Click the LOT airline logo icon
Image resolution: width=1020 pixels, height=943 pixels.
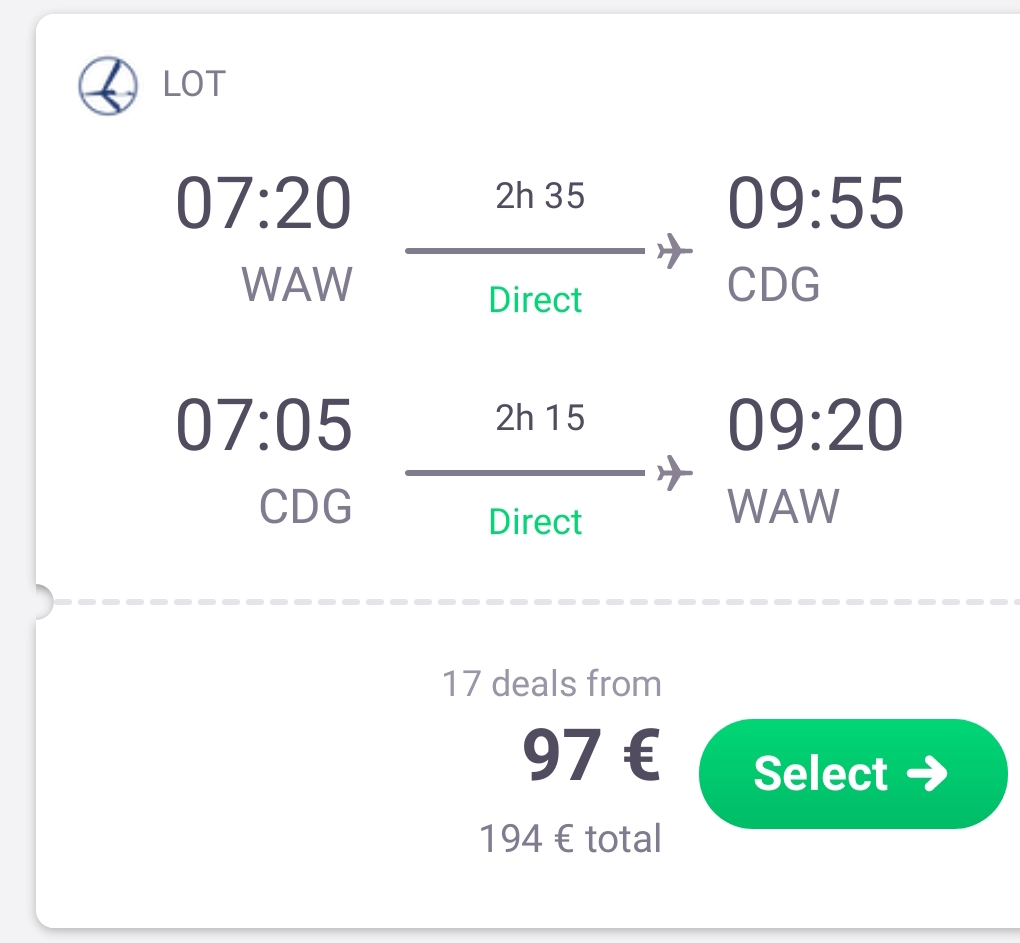(108, 86)
